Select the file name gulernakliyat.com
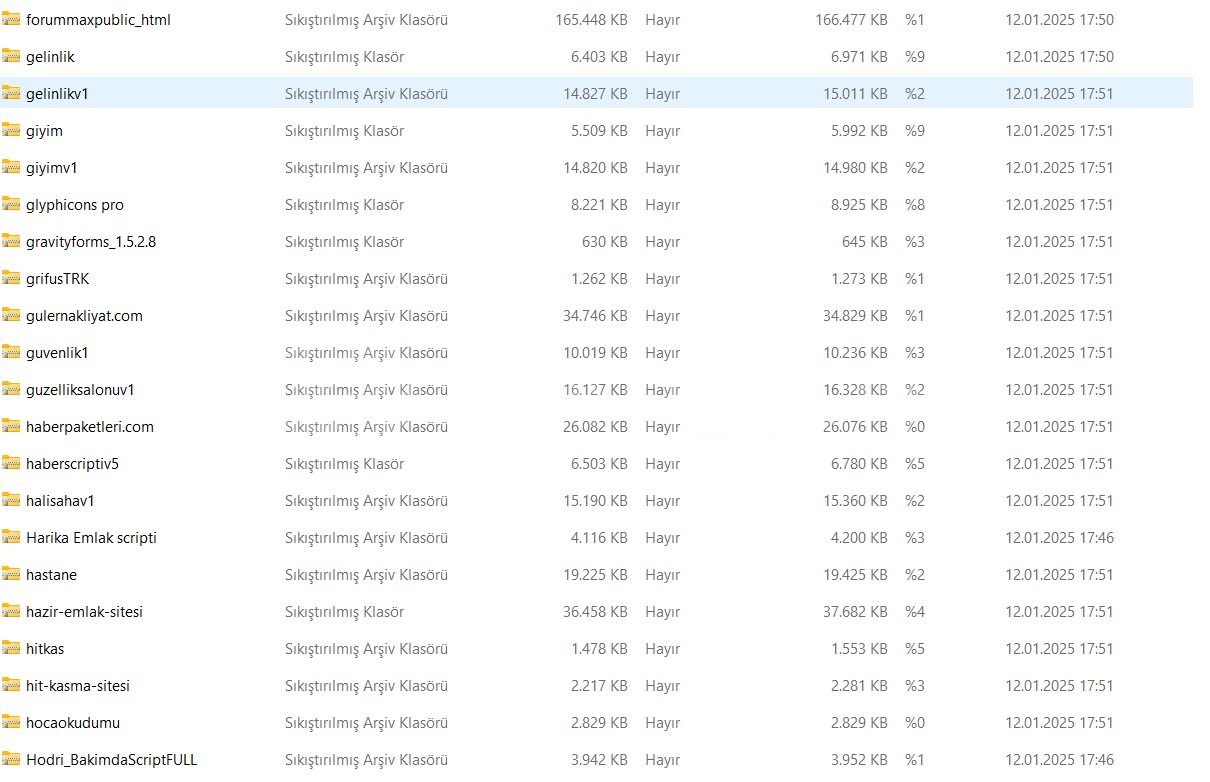 click(84, 316)
